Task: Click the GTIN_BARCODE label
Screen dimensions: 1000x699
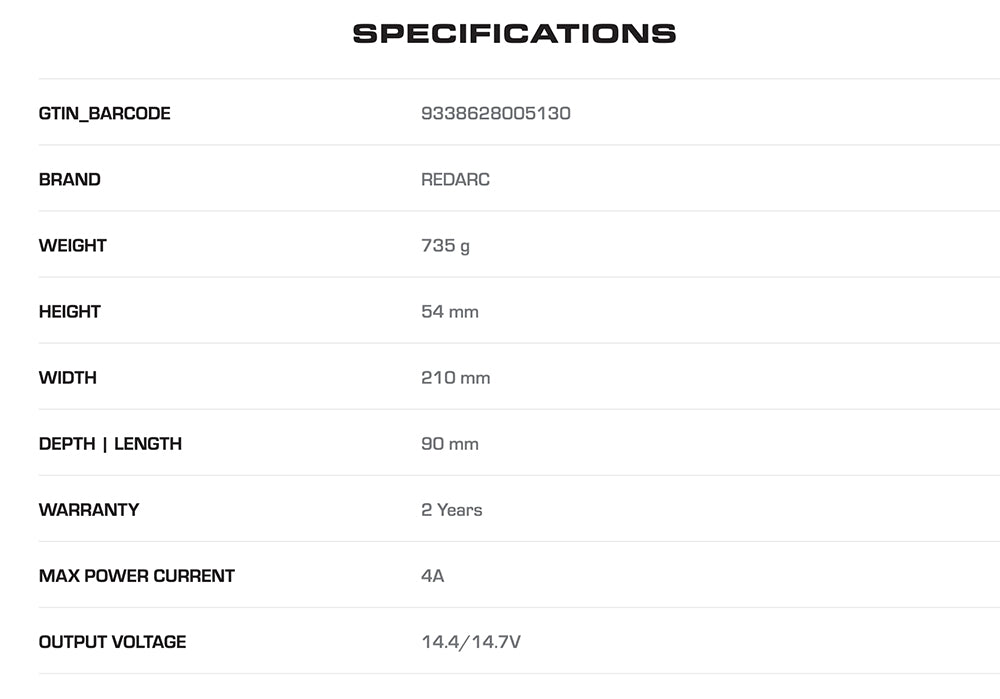Action: [104, 114]
